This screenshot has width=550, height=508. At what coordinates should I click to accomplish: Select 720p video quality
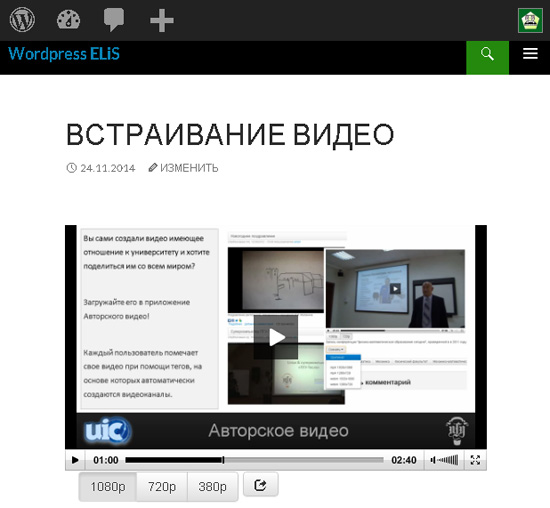click(162, 487)
